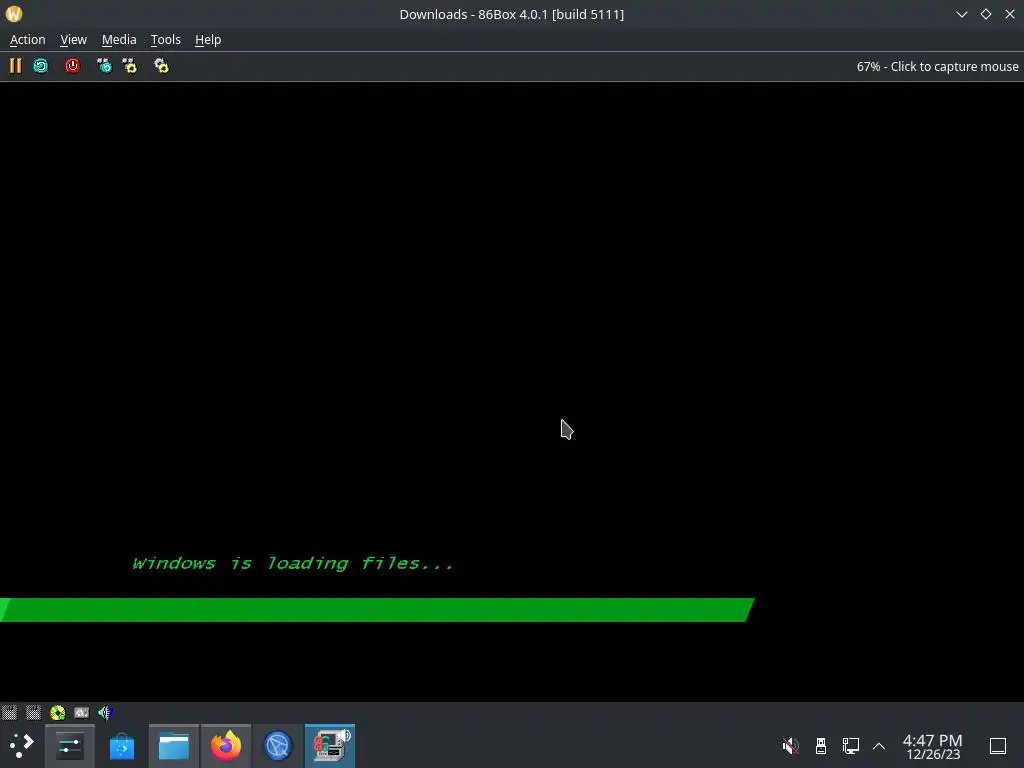Open the removable devices tray icon
1024x768 pixels.
click(821, 746)
